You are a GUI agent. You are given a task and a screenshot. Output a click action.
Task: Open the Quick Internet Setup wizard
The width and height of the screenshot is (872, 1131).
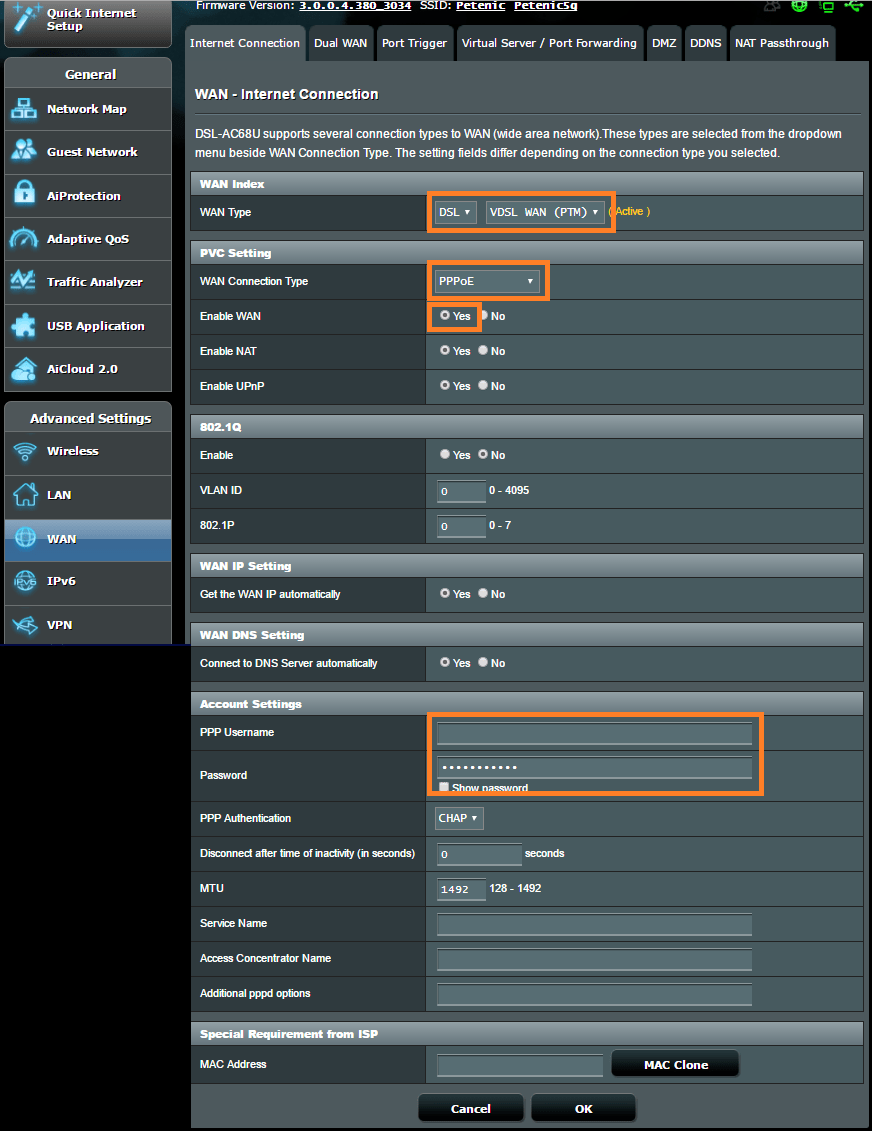tap(87, 20)
